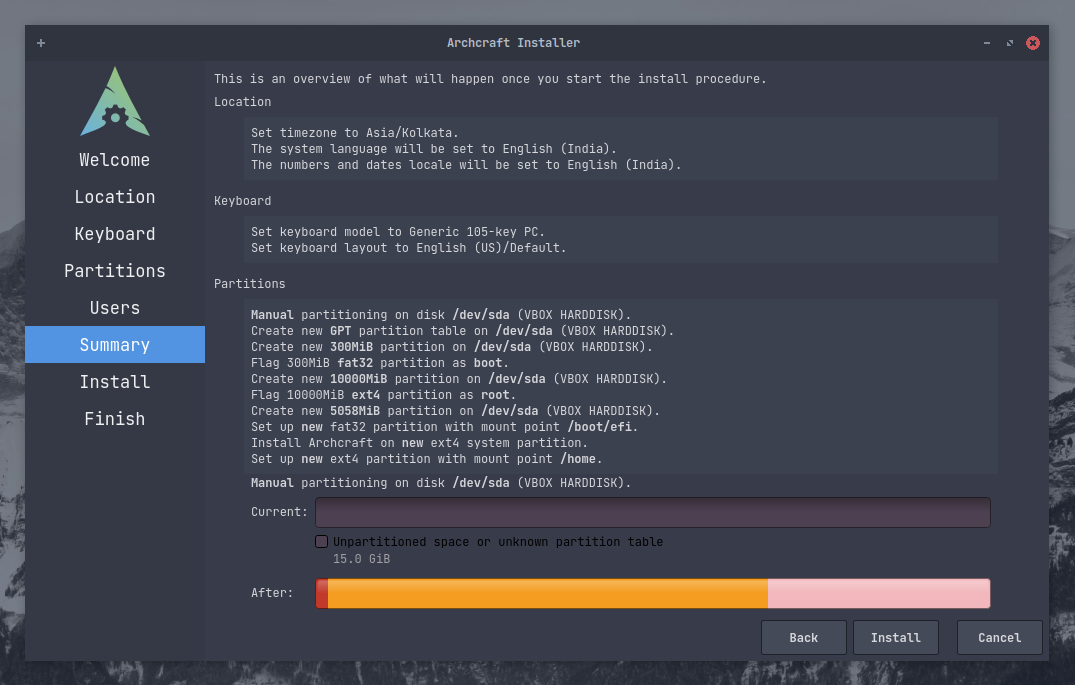
Task: Click the 'Unpartitioned space or unknown partition table' label
Action: pos(498,542)
